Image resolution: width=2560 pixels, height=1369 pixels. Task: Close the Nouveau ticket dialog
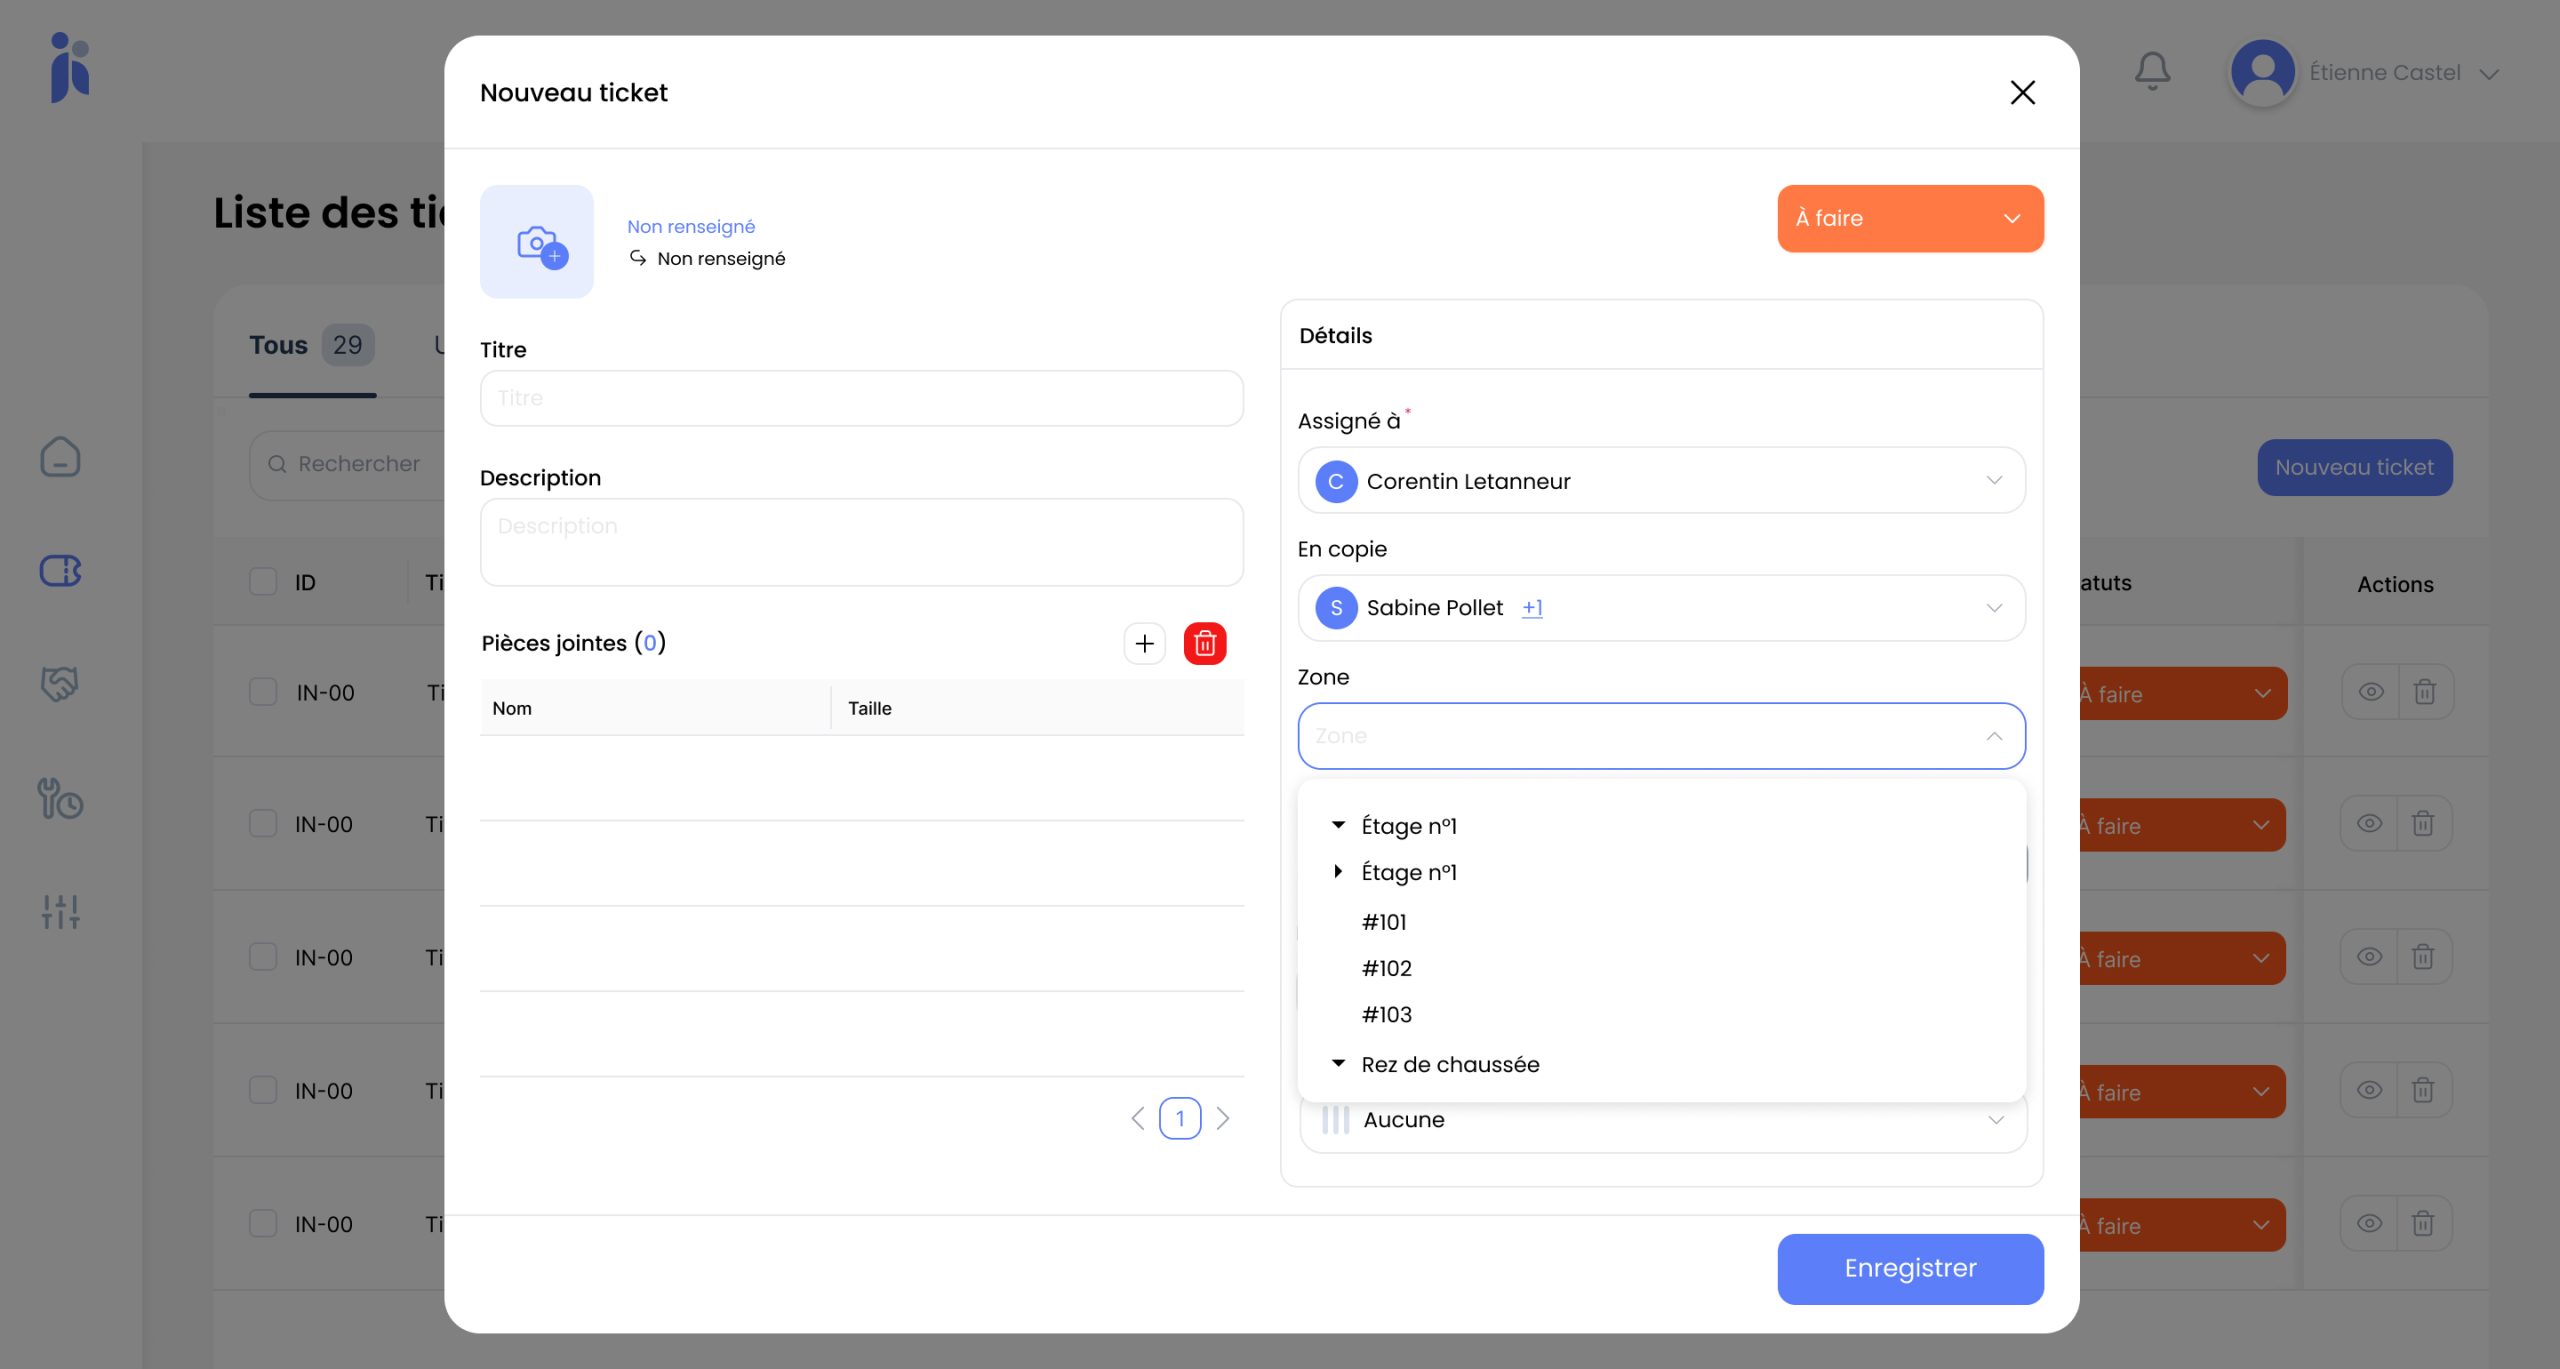click(x=2022, y=93)
